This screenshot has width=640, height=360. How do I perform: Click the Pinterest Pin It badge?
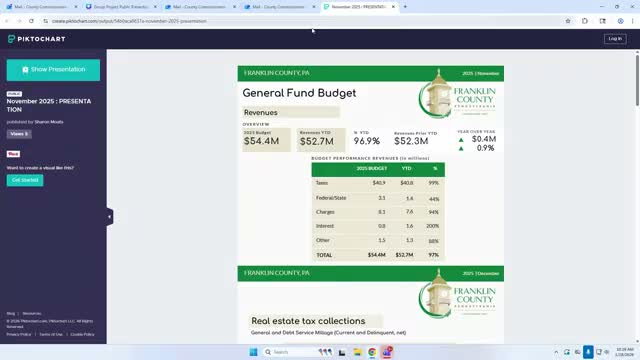coord(13,154)
